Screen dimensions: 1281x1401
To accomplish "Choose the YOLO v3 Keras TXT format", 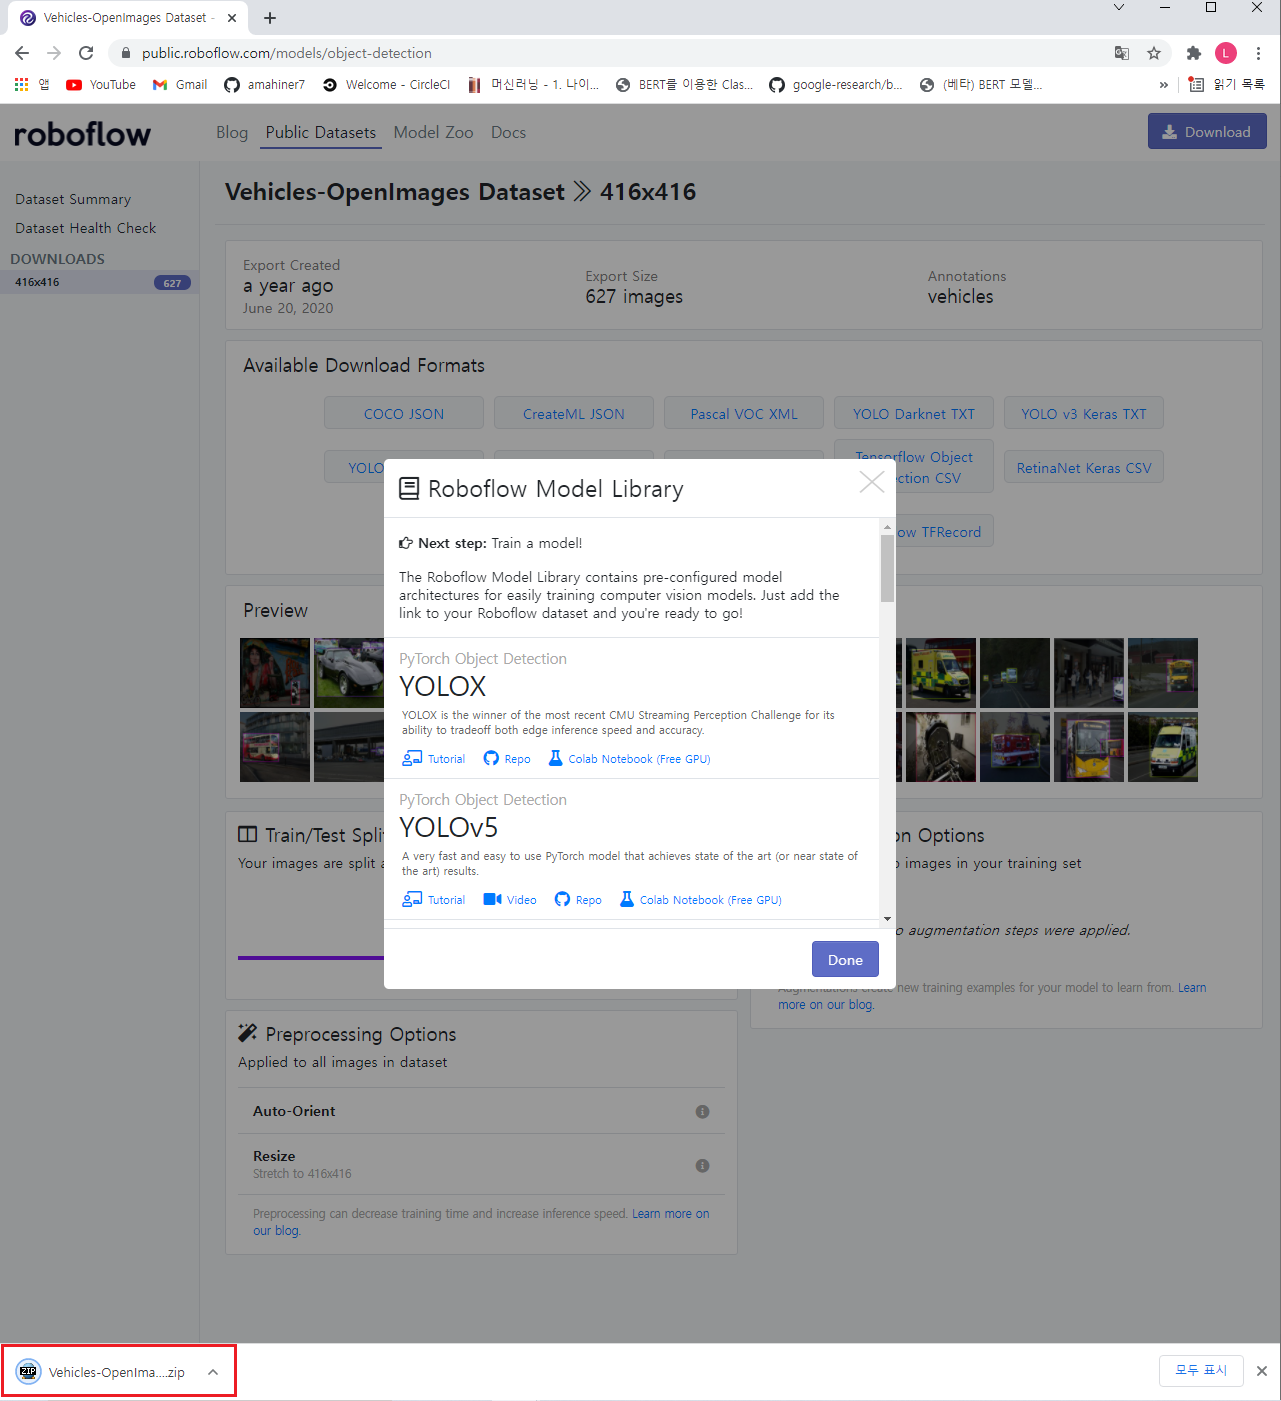I will click(x=1084, y=413).
